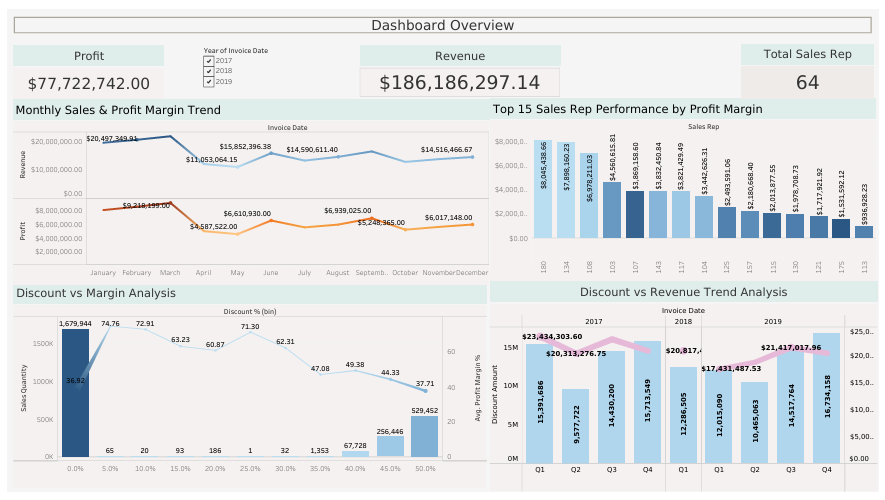Click the January label on month axis
The width and height of the screenshot is (885, 500).
pyautogui.click(x=103, y=273)
